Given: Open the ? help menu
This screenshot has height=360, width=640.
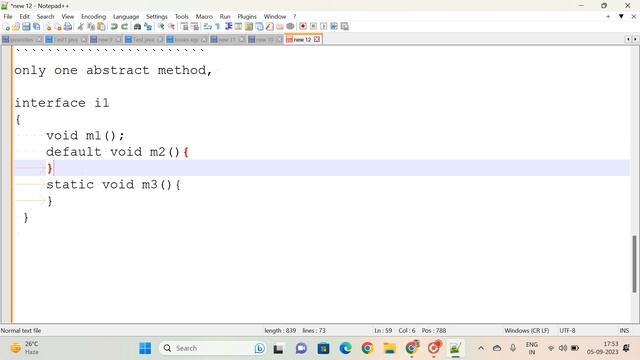Looking at the screenshot, I should point(294,16).
